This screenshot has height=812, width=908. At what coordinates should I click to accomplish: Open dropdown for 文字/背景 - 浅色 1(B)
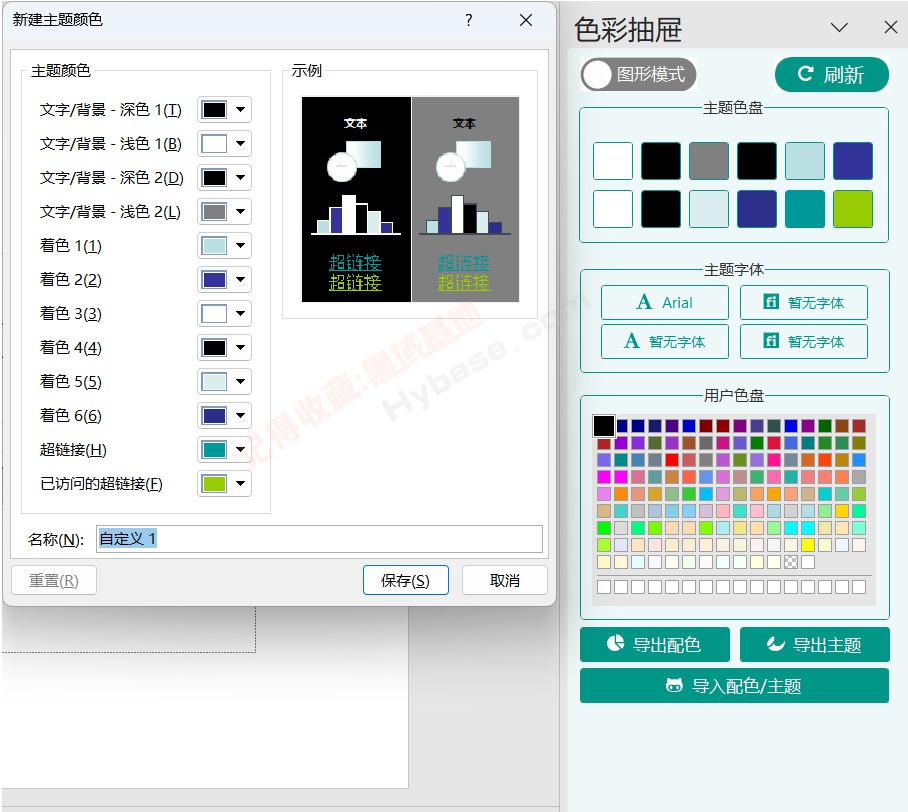pos(225,144)
